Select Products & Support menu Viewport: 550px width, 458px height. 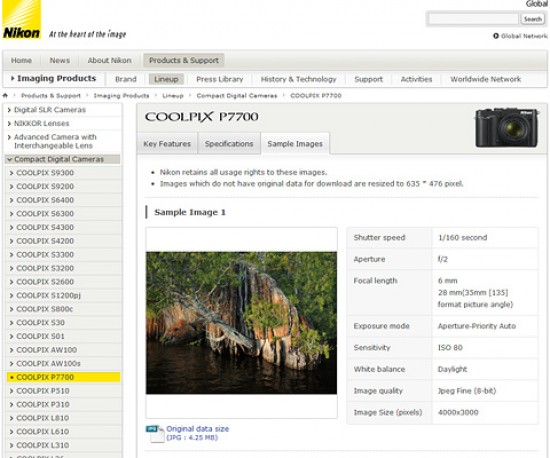point(184,60)
